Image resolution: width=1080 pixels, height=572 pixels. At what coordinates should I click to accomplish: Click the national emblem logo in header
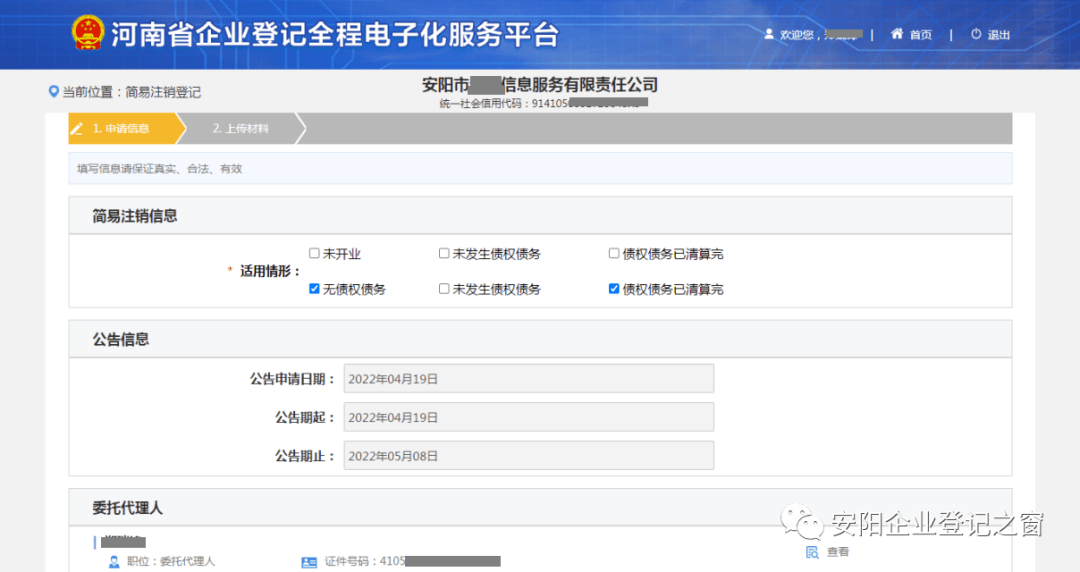88,33
